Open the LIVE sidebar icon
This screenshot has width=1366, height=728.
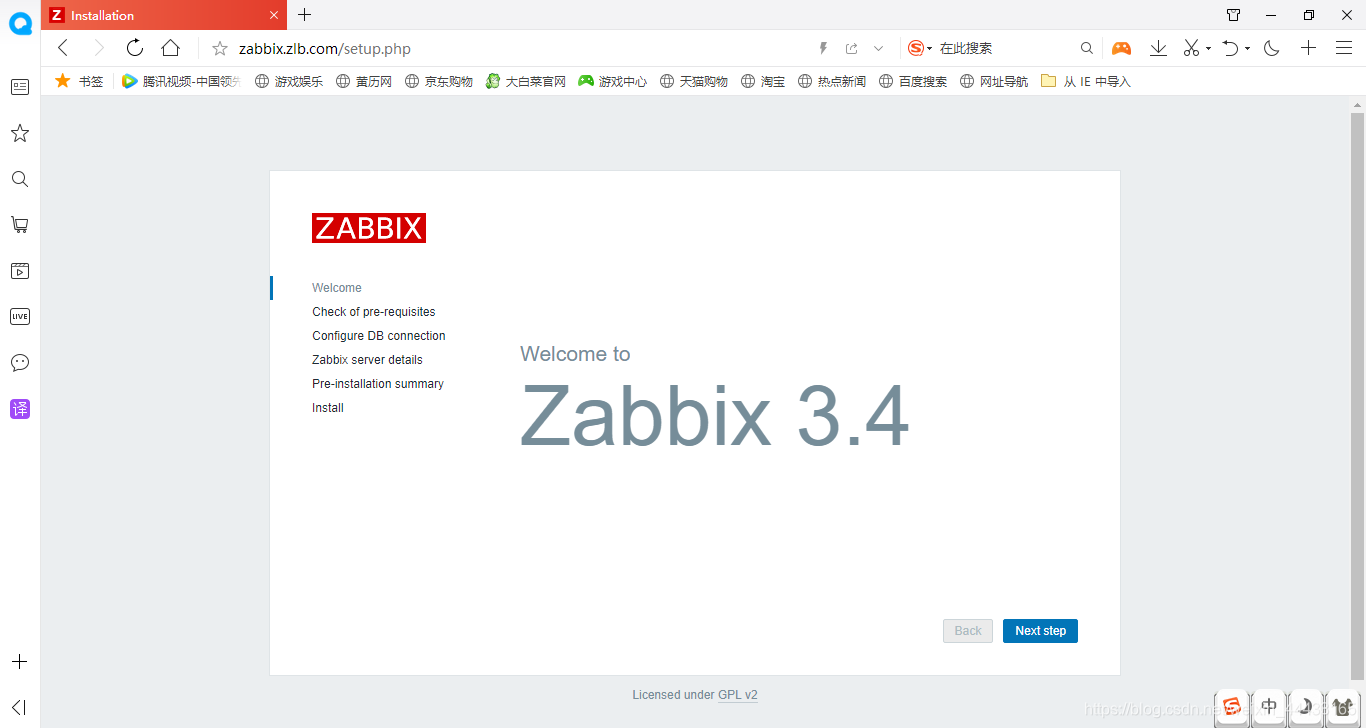tap(20, 317)
